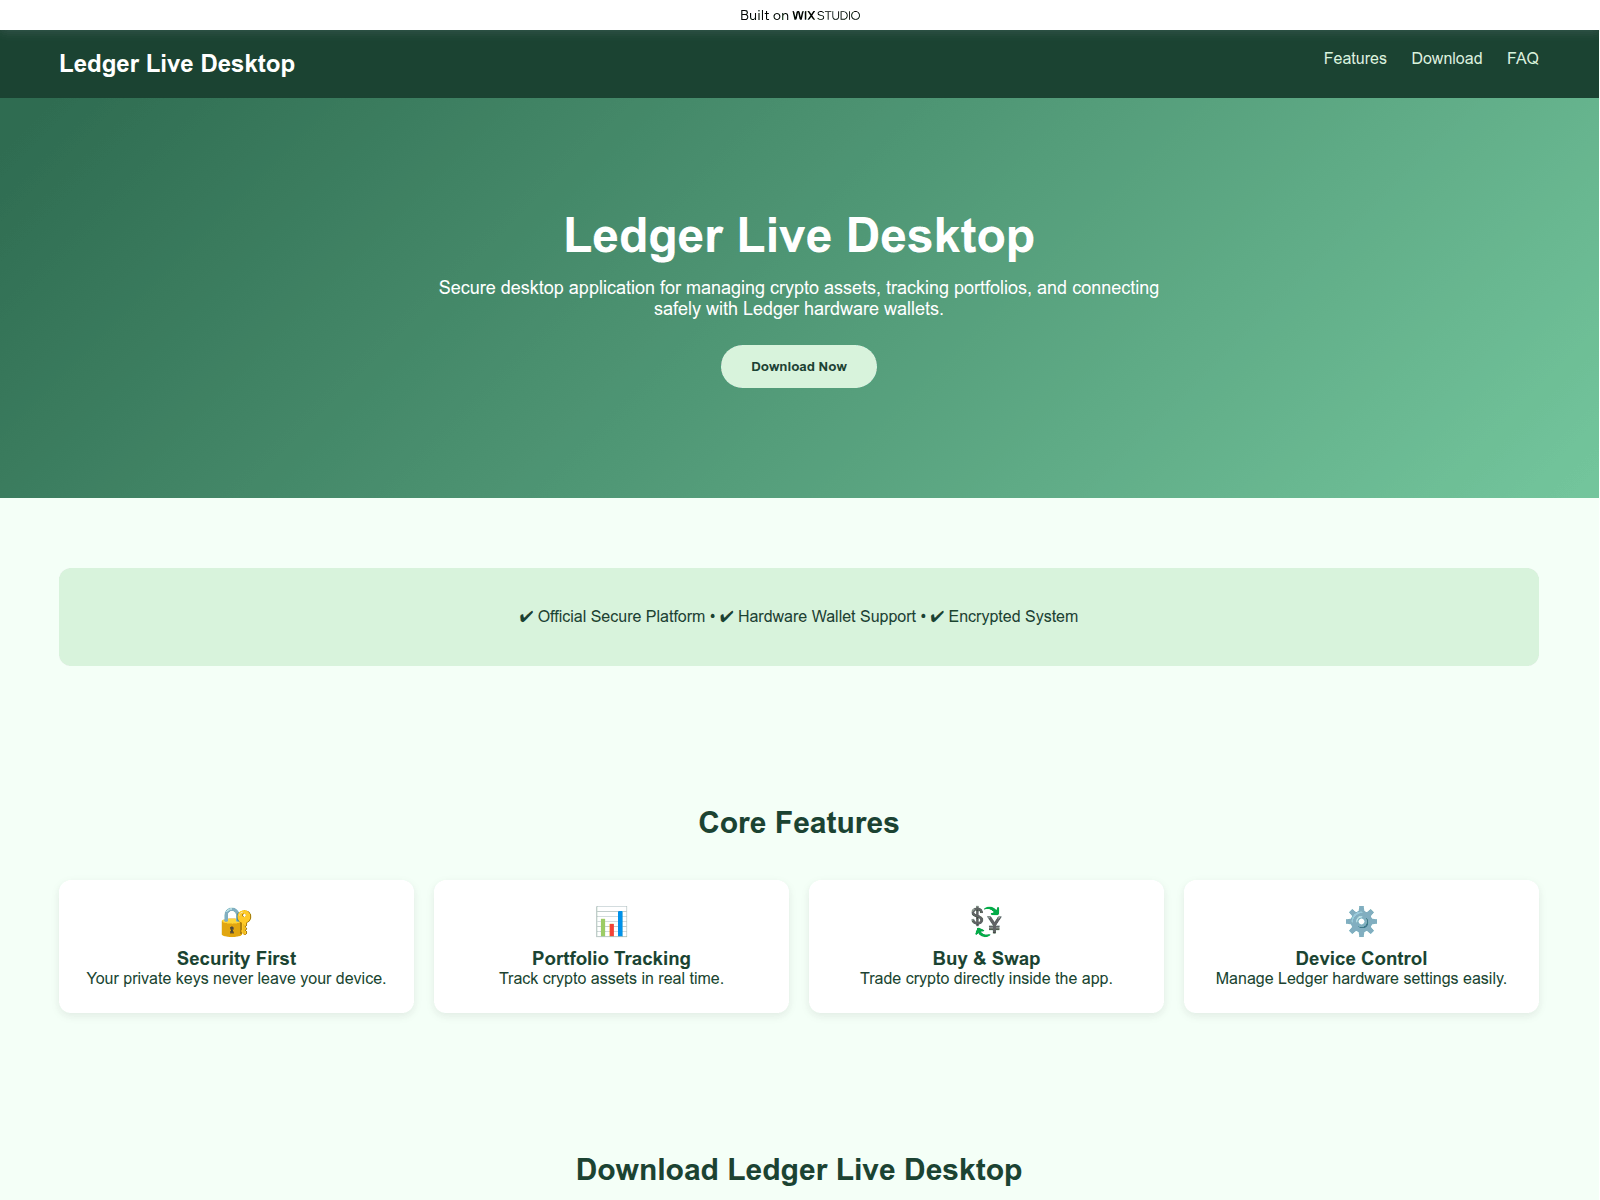1600x1200 pixels.
Task: Select the Buy & Swap card title
Action: click(x=986, y=958)
